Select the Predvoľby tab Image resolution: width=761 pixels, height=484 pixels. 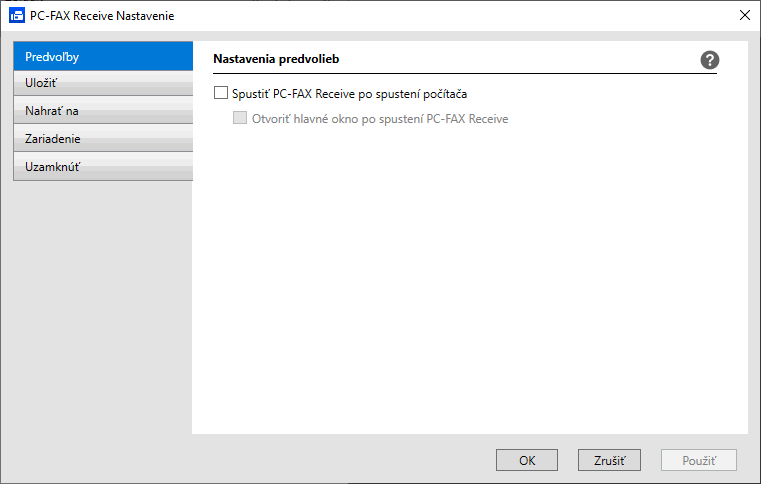[103, 56]
